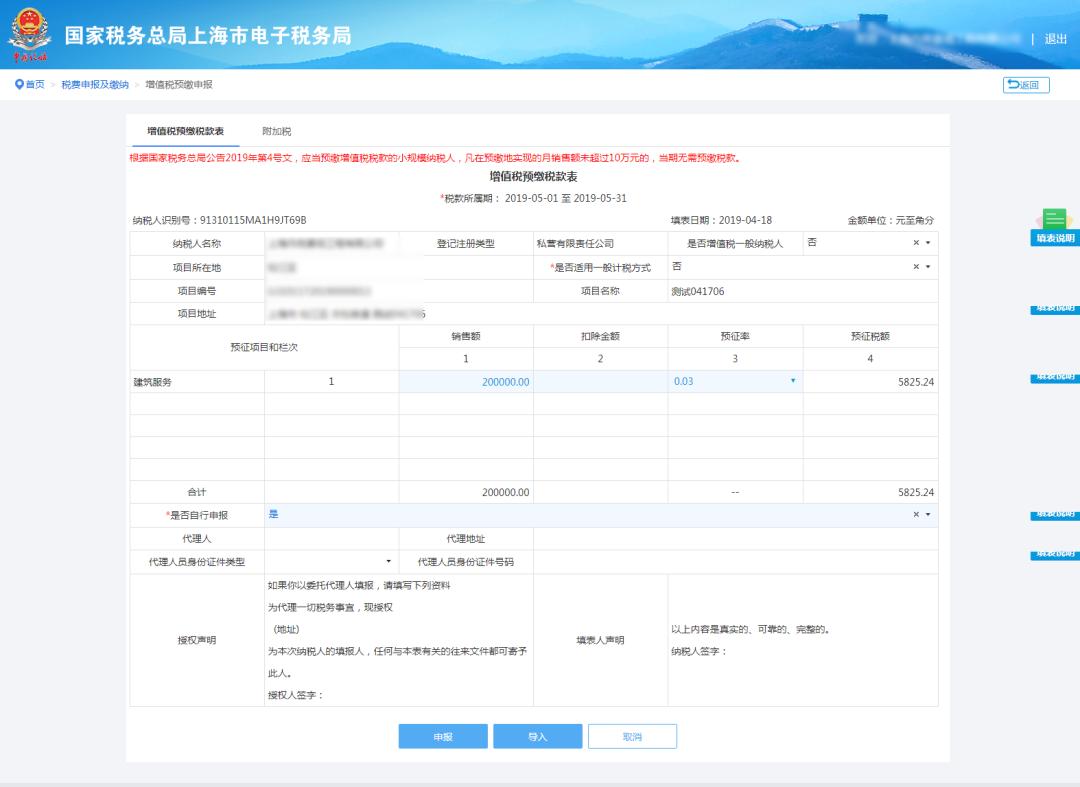Screen dimensions: 1080x787
Task: Click the 取消 cancel button
Action: [632, 737]
